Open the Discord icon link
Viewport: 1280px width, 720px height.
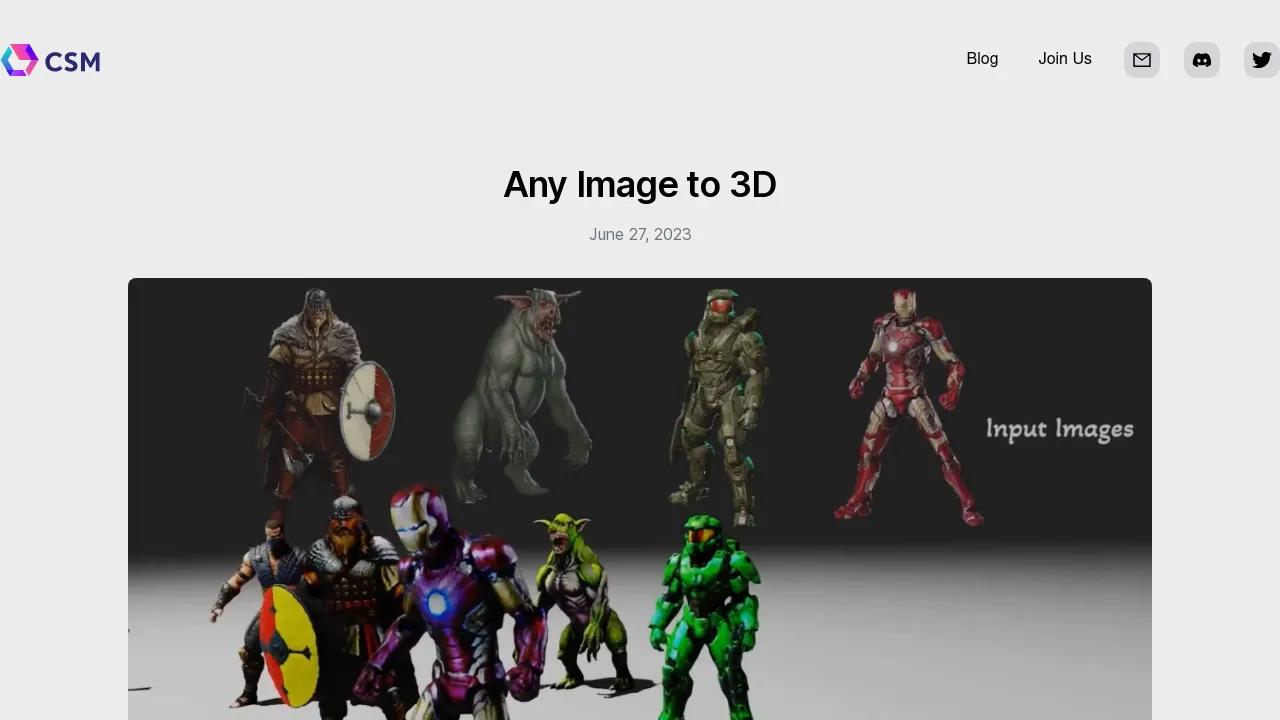1202,60
